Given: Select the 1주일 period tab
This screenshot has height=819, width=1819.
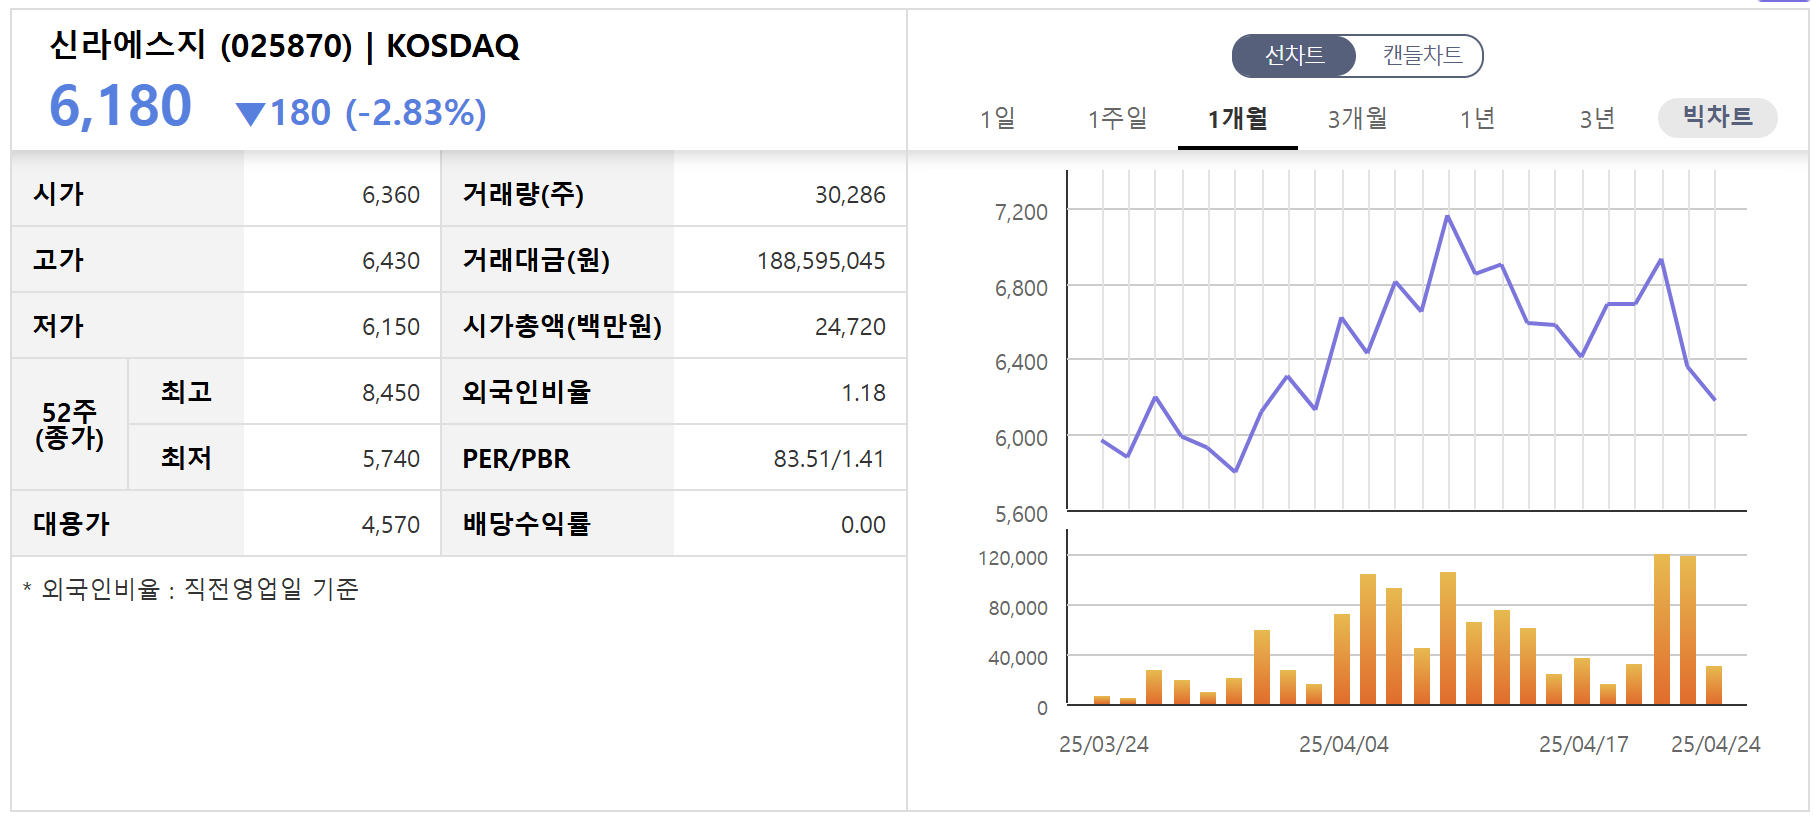Looking at the screenshot, I should (x=1118, y=119).
